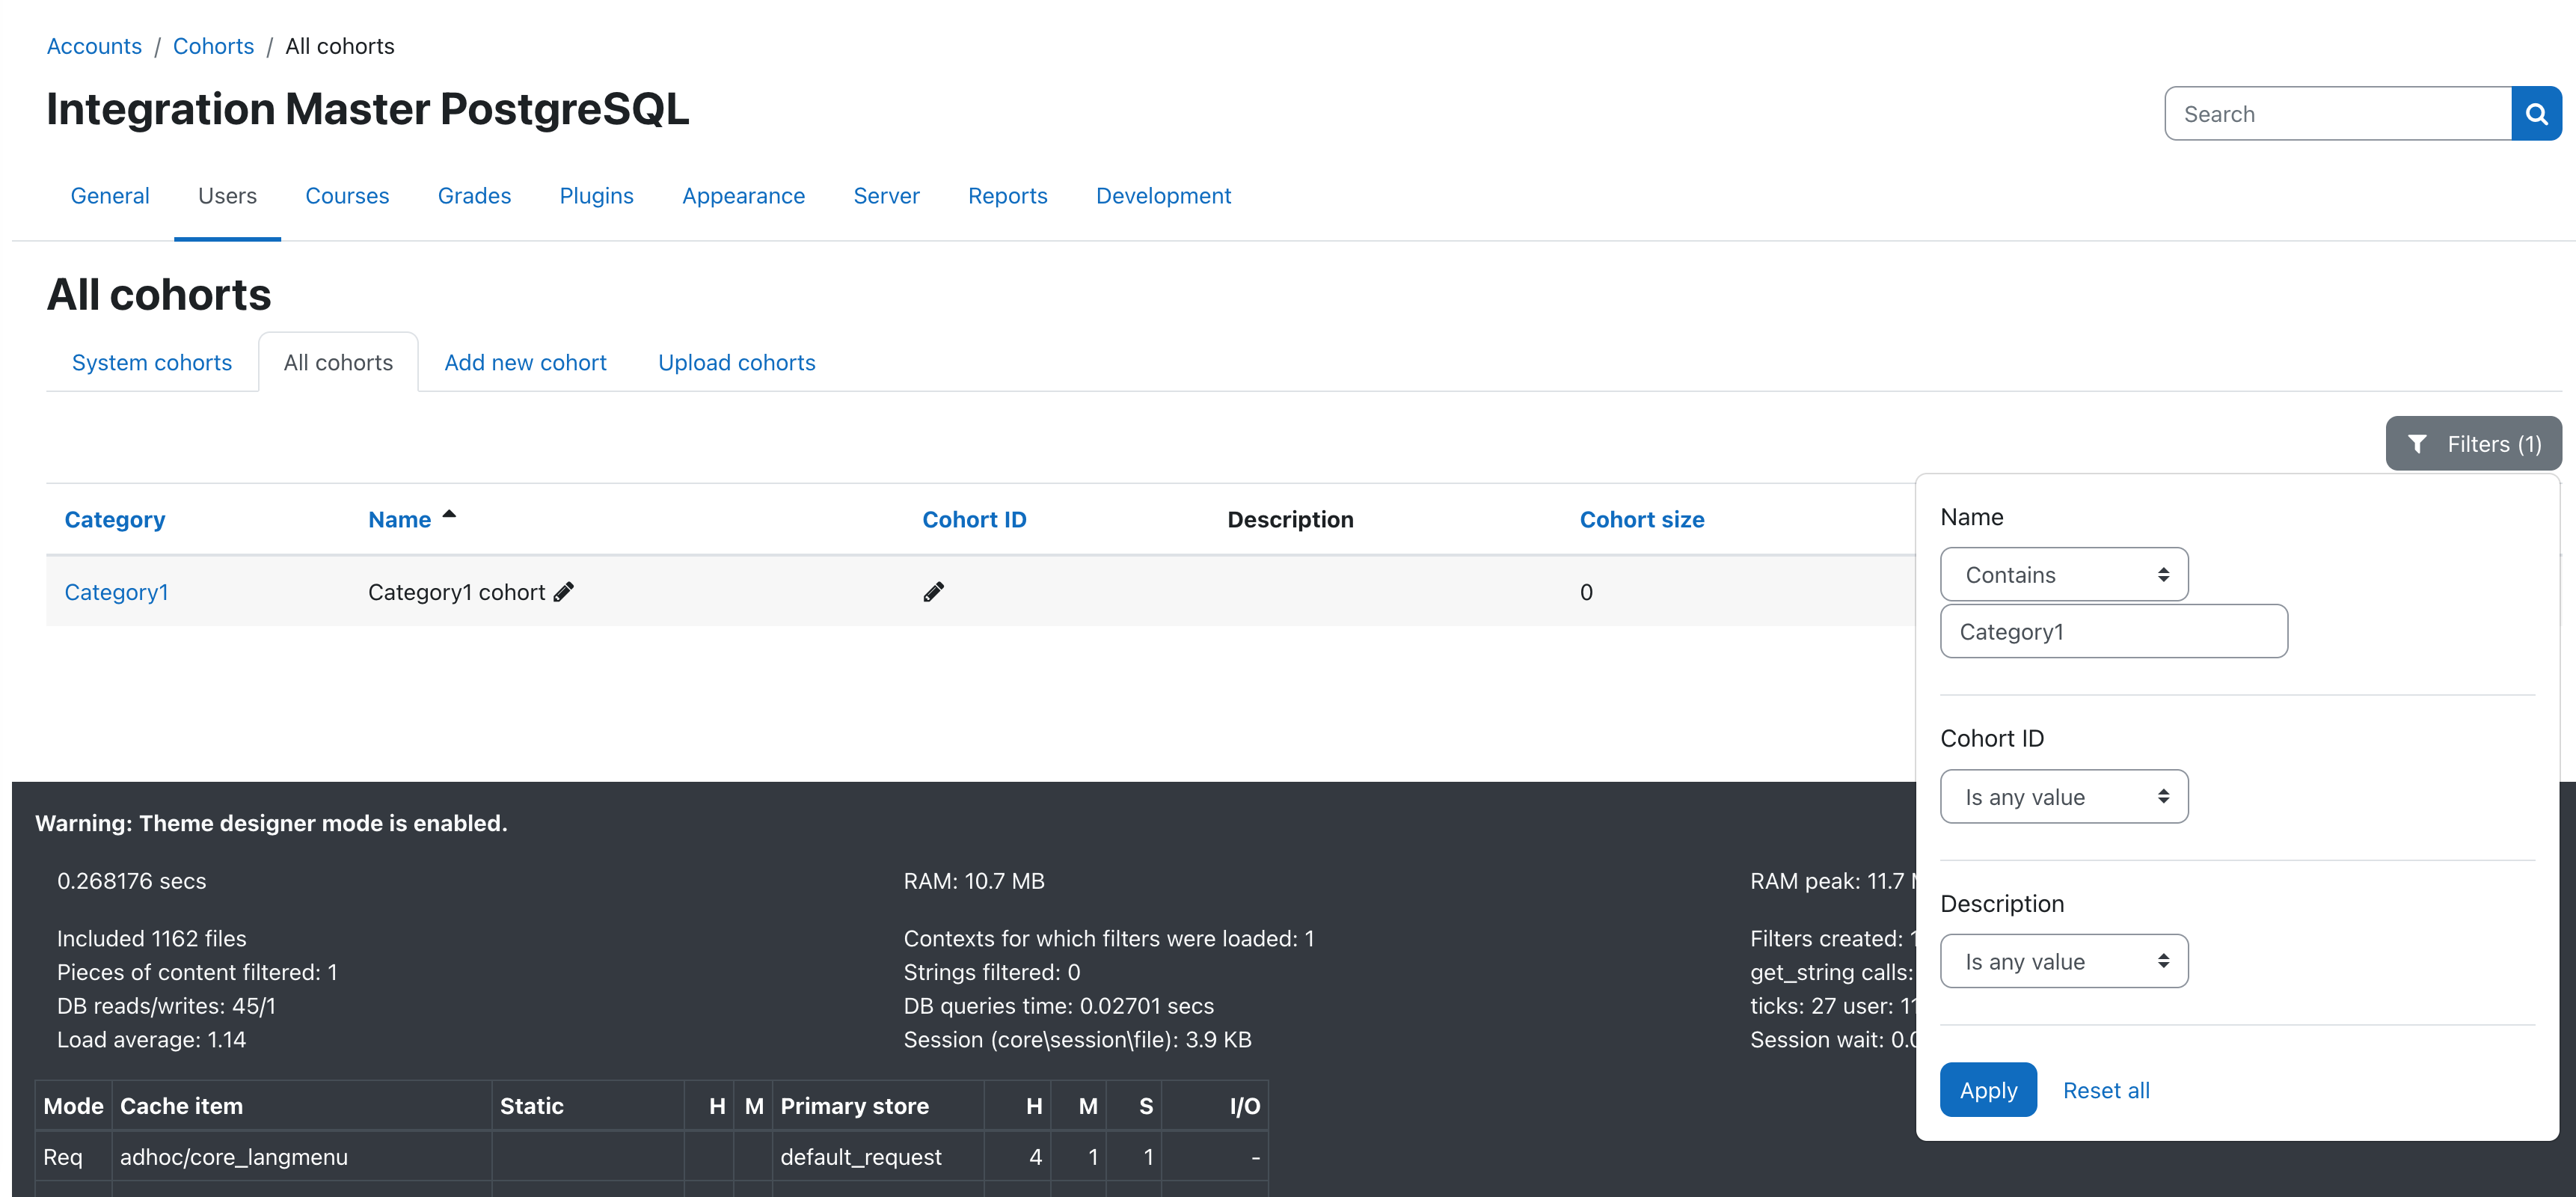Click the Description column header
The height and width of the screenshot is (1197, 2576).
[1290, 520]
